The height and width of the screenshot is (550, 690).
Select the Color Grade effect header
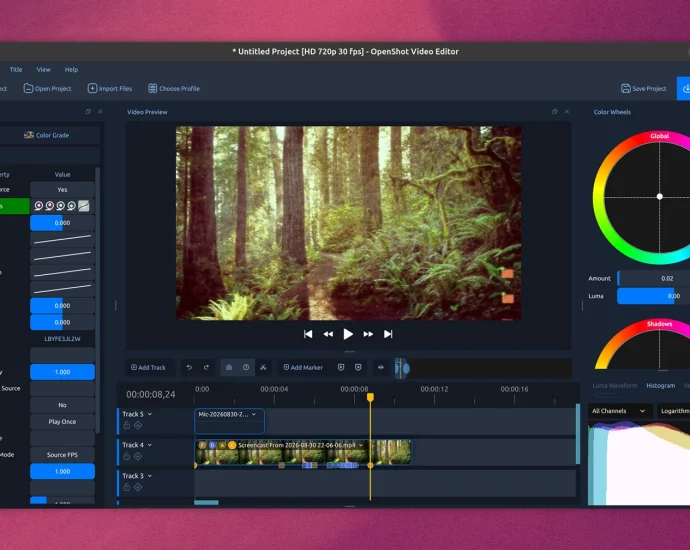pos(47,135)
